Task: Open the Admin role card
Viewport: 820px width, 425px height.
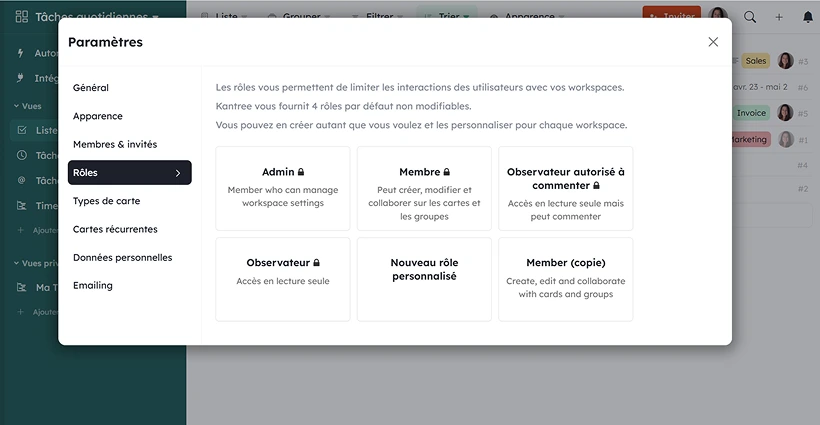Action: point(283,187)
